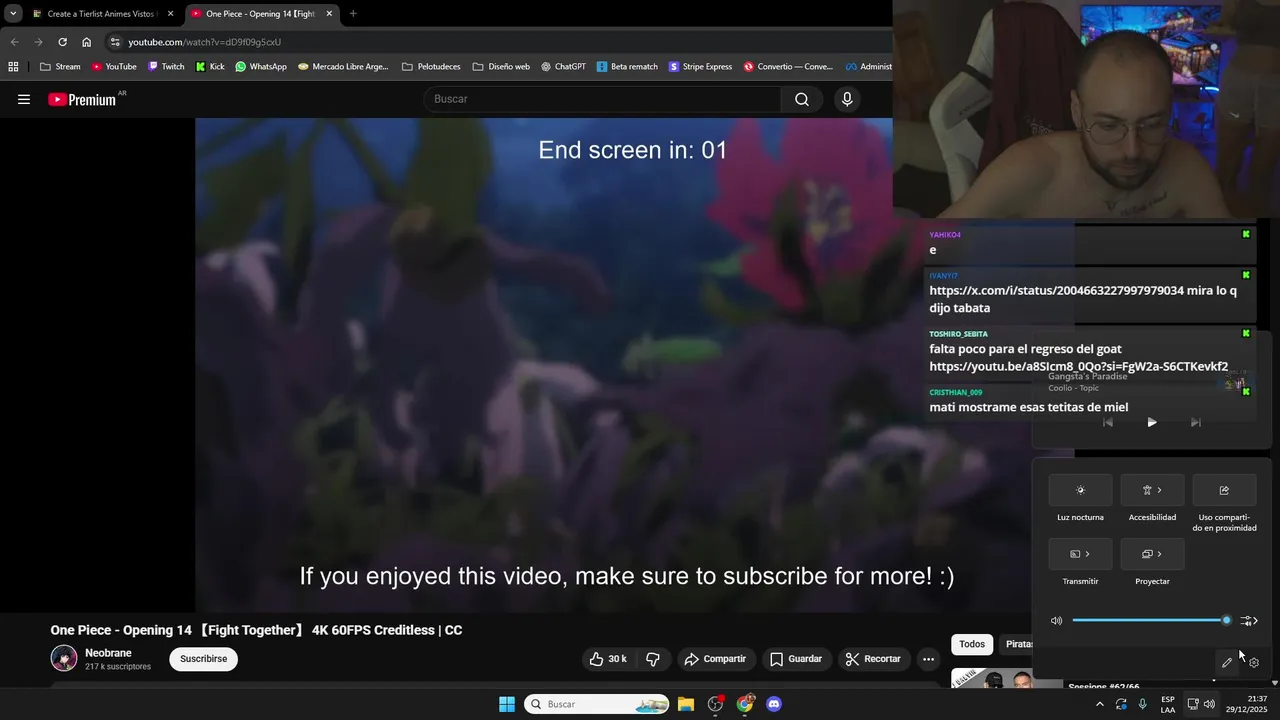Expand the Proyectar display tile
Screen dimensions: 1280x720
click(1152, 554)
